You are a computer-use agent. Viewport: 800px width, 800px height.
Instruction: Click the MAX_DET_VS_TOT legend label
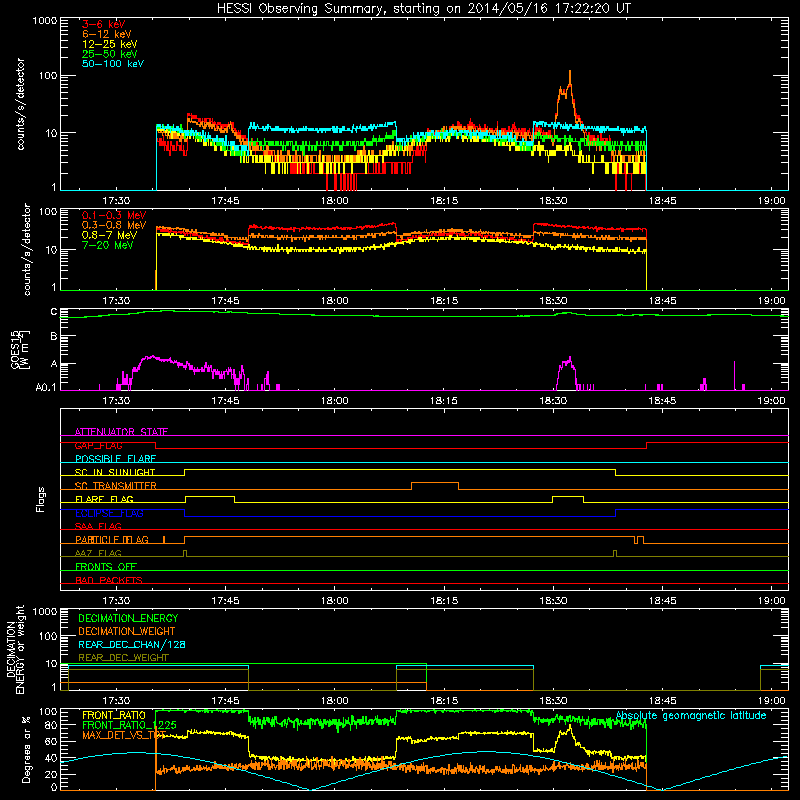[124, 735]
